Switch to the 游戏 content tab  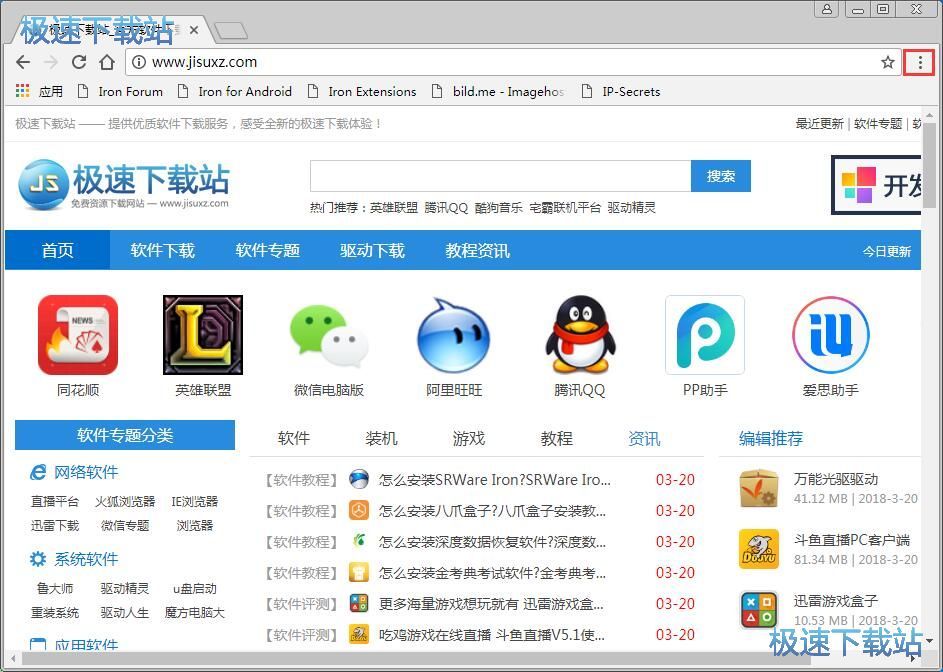click(467, 438)
